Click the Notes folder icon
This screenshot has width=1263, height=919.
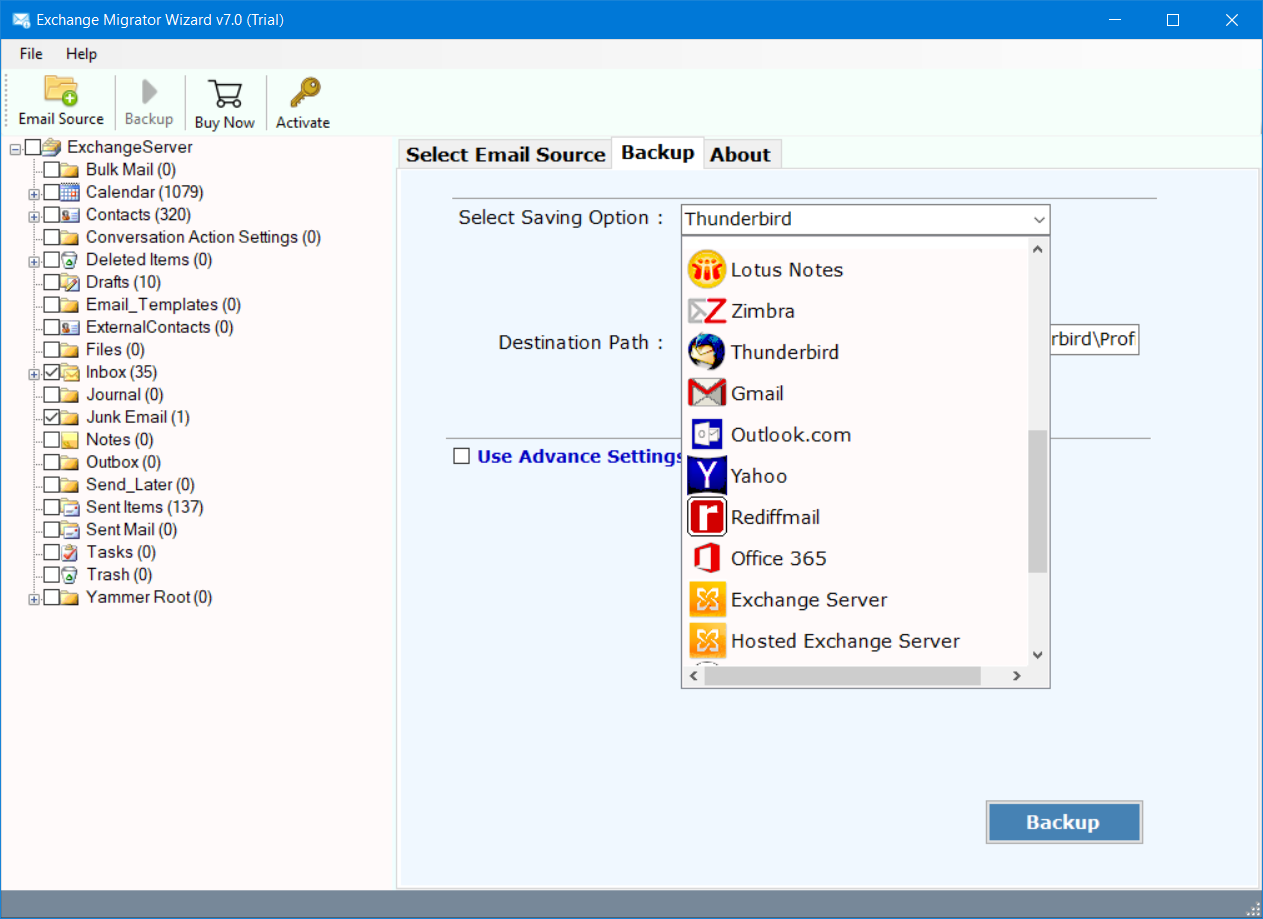tap(70, 440)
